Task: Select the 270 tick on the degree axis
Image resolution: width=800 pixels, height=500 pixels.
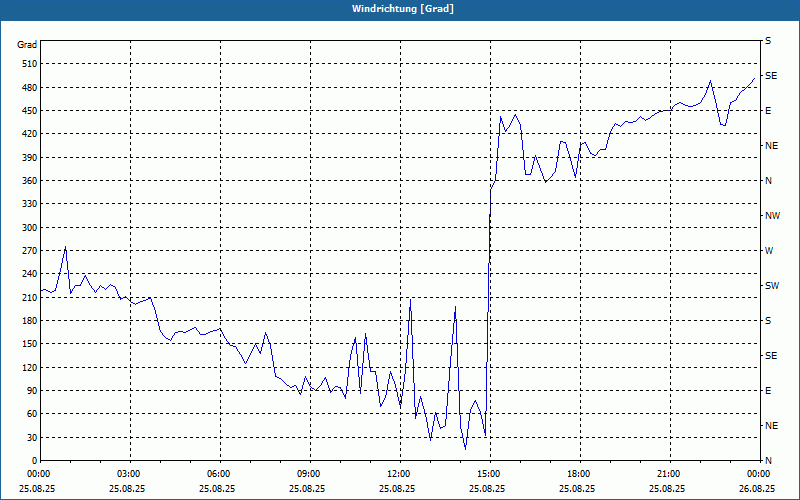Action: [30, 251]
